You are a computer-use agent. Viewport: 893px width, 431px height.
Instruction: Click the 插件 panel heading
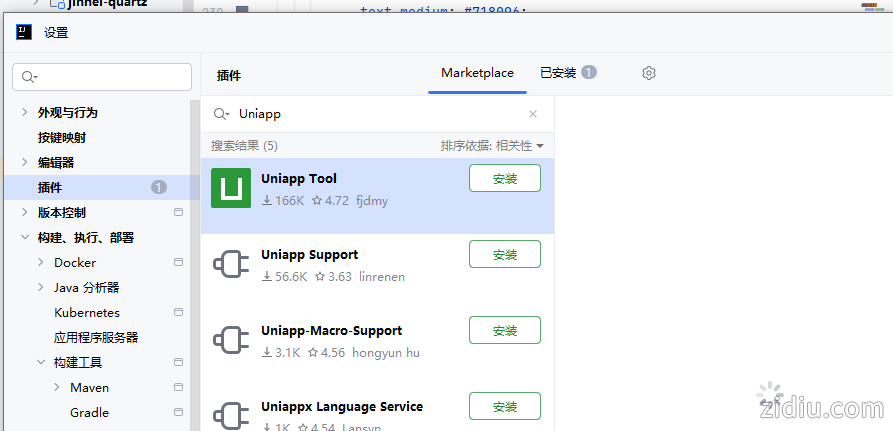[229, 75]
